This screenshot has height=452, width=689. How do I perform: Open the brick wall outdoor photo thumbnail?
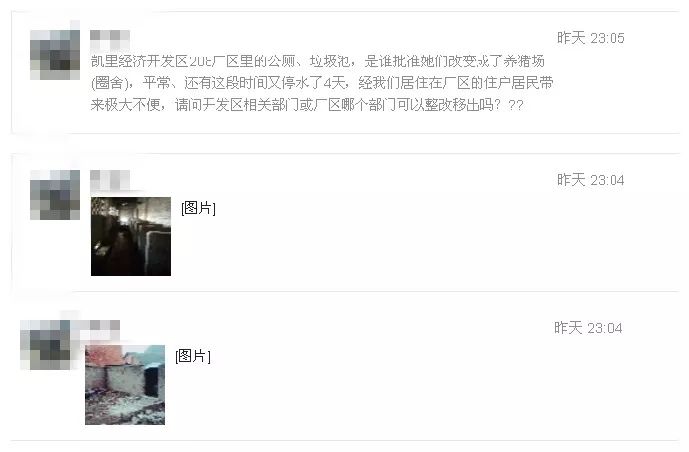tap(125, 385)
